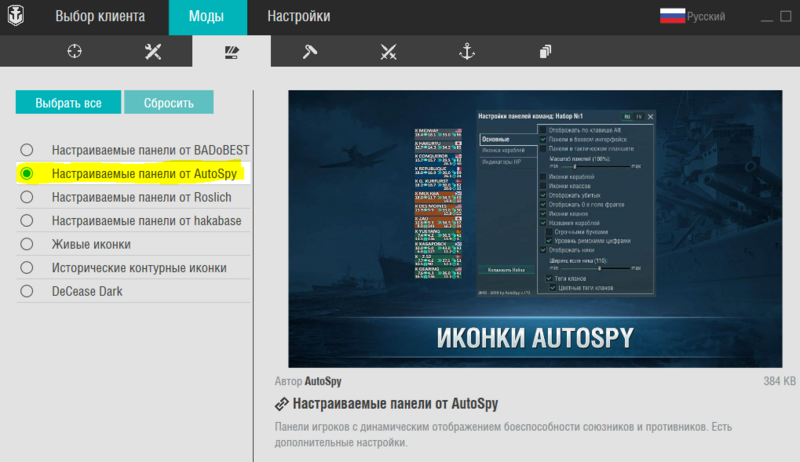
Task: Select the panels edit icon category
Action: click(232, 52)
